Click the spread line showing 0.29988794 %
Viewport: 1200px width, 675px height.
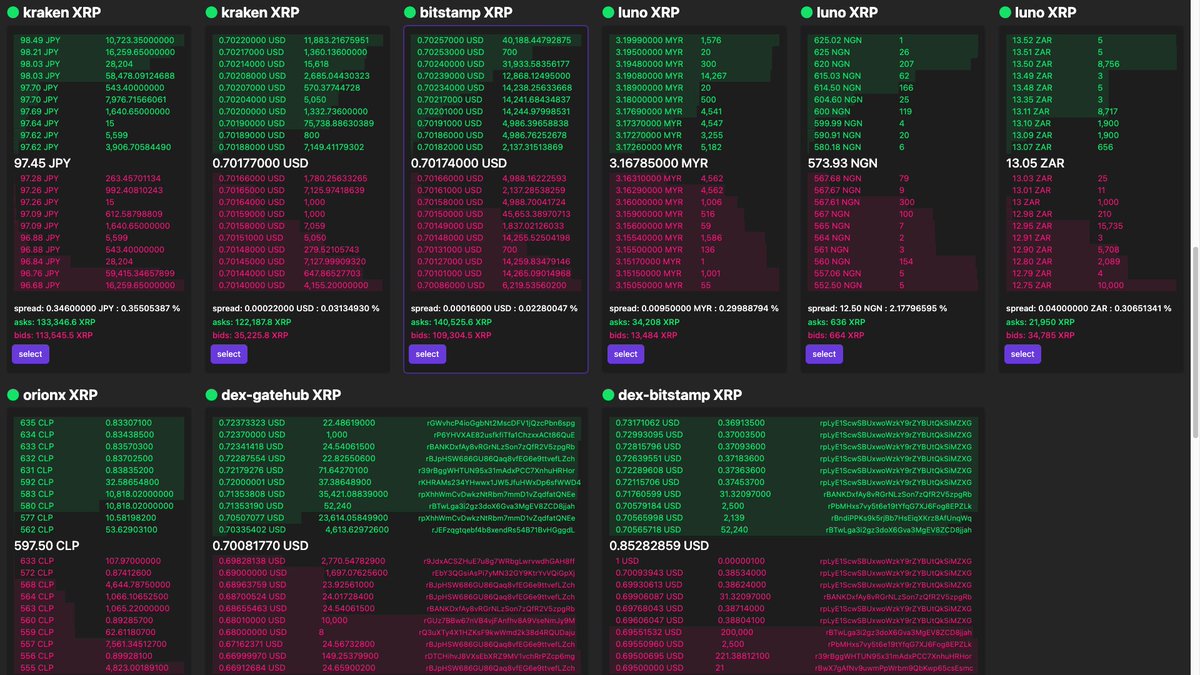[x=693, y=308]
